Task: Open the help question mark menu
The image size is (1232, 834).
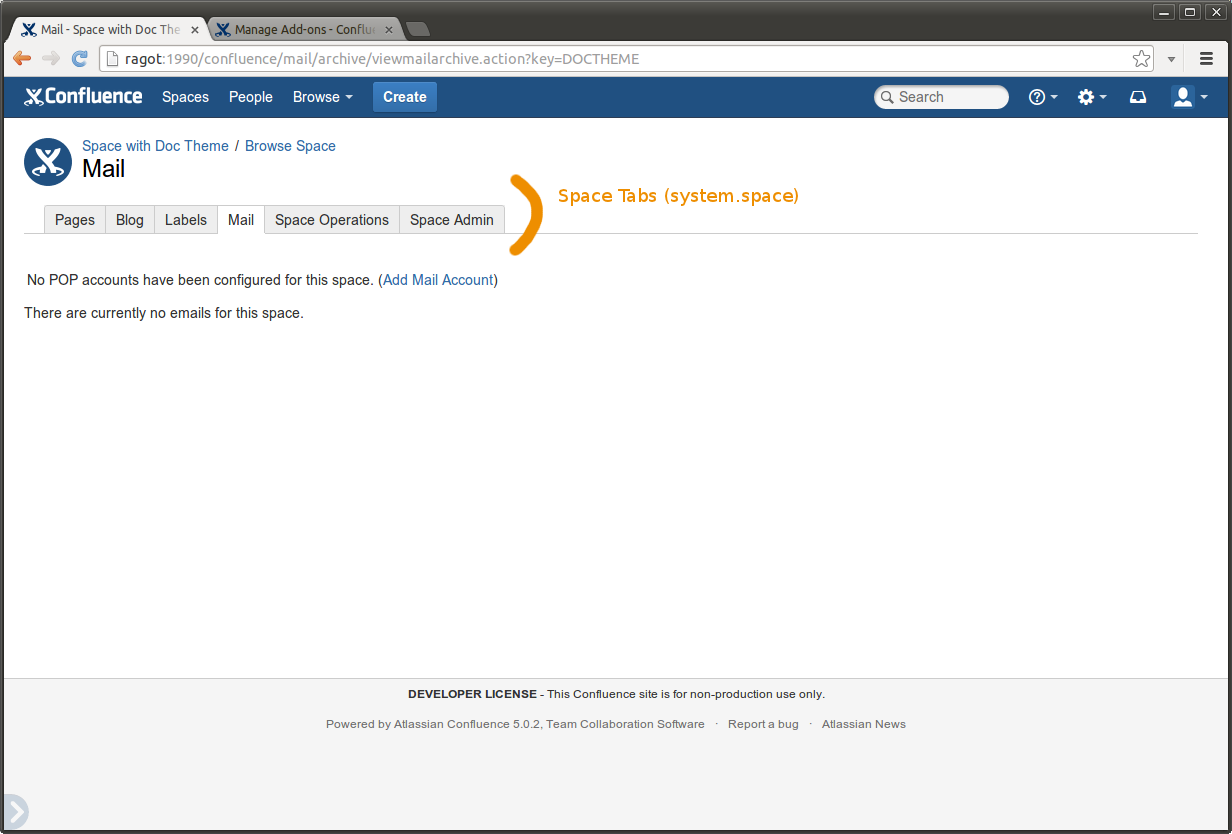Action: tap(1042, 97)
